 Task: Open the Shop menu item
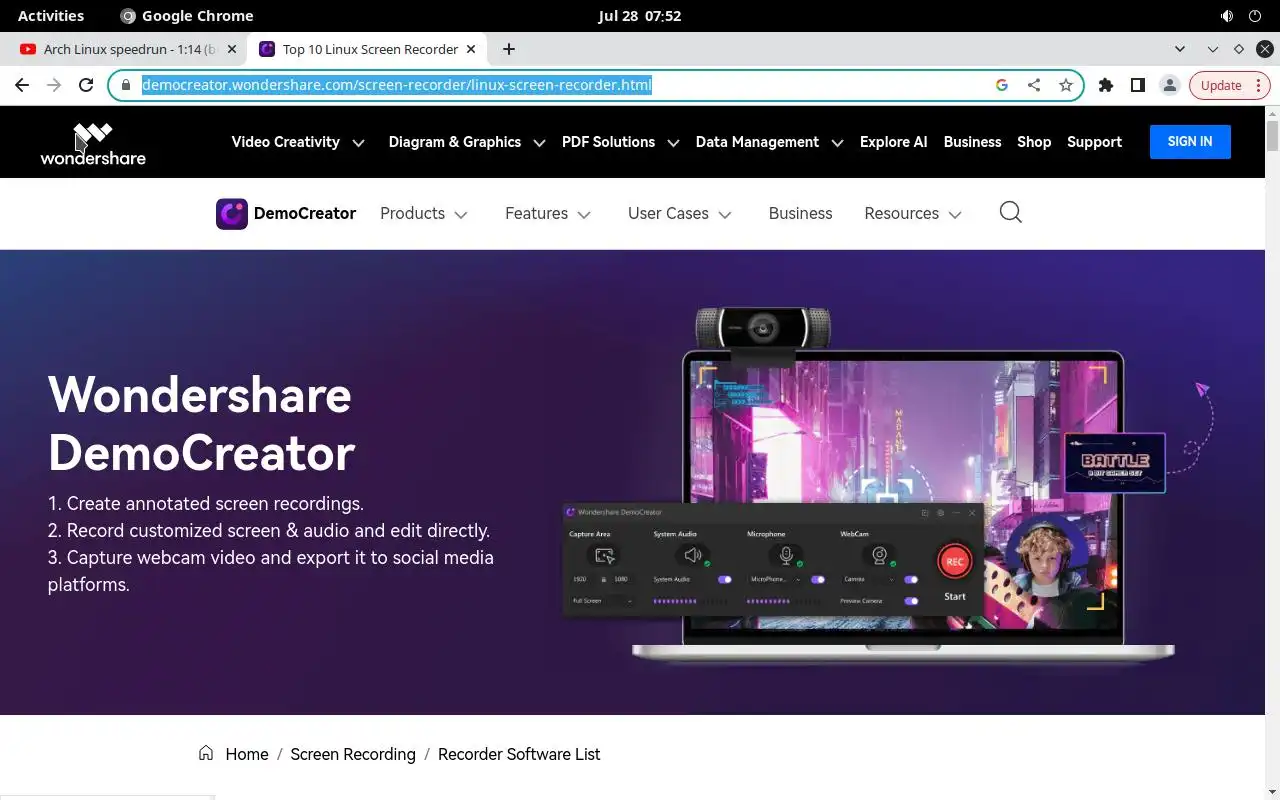click(x=1034, y=142)
